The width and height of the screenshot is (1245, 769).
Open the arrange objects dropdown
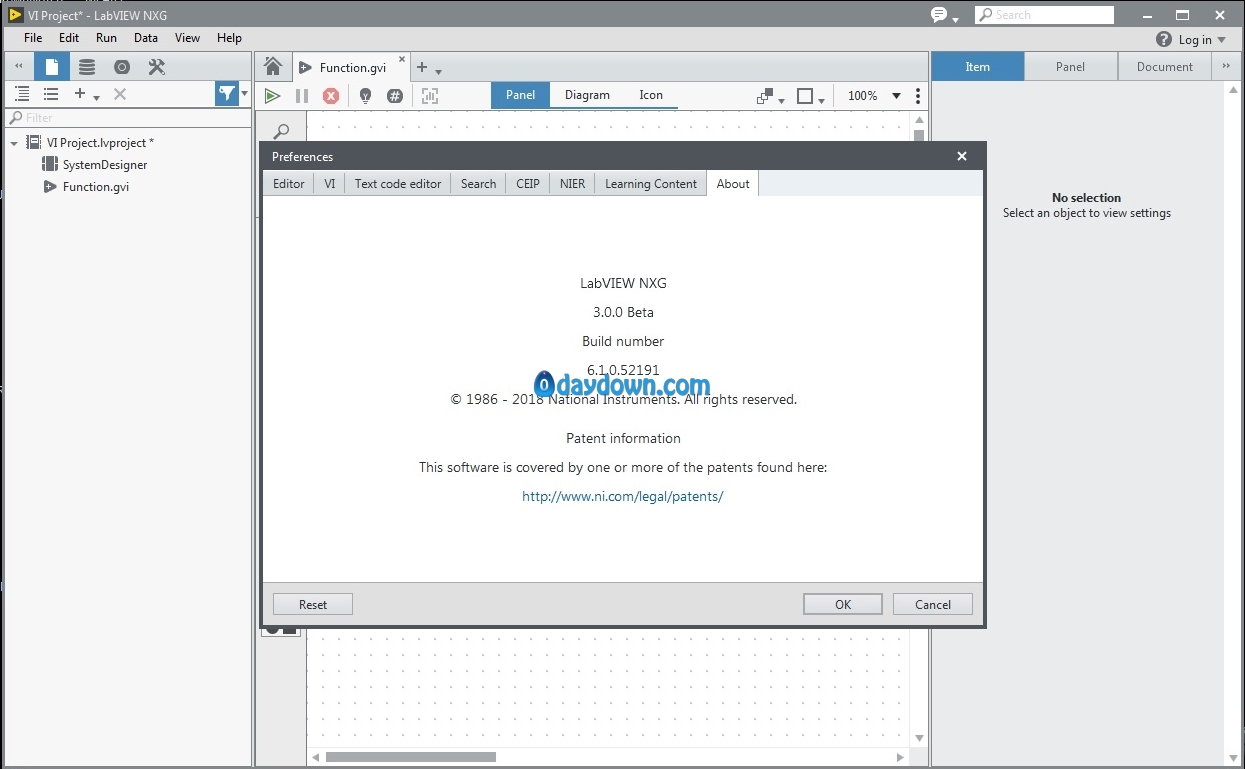pyautogui.click(x=770, y=96)
